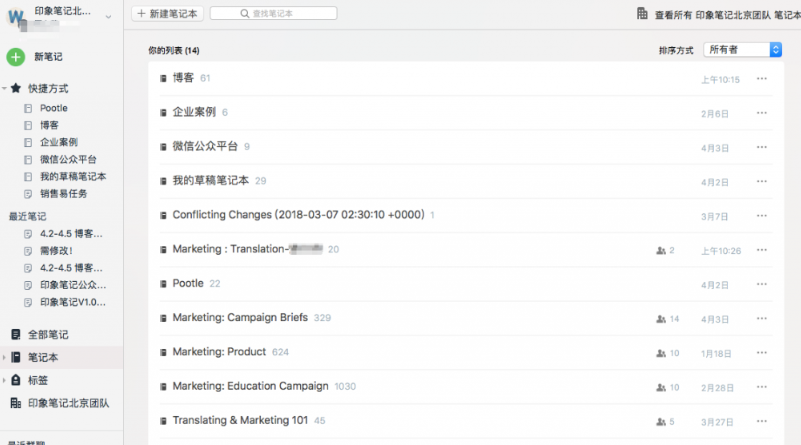Click the tags icon in sidebar
801x445 pixels.
[x=16, y=380]
